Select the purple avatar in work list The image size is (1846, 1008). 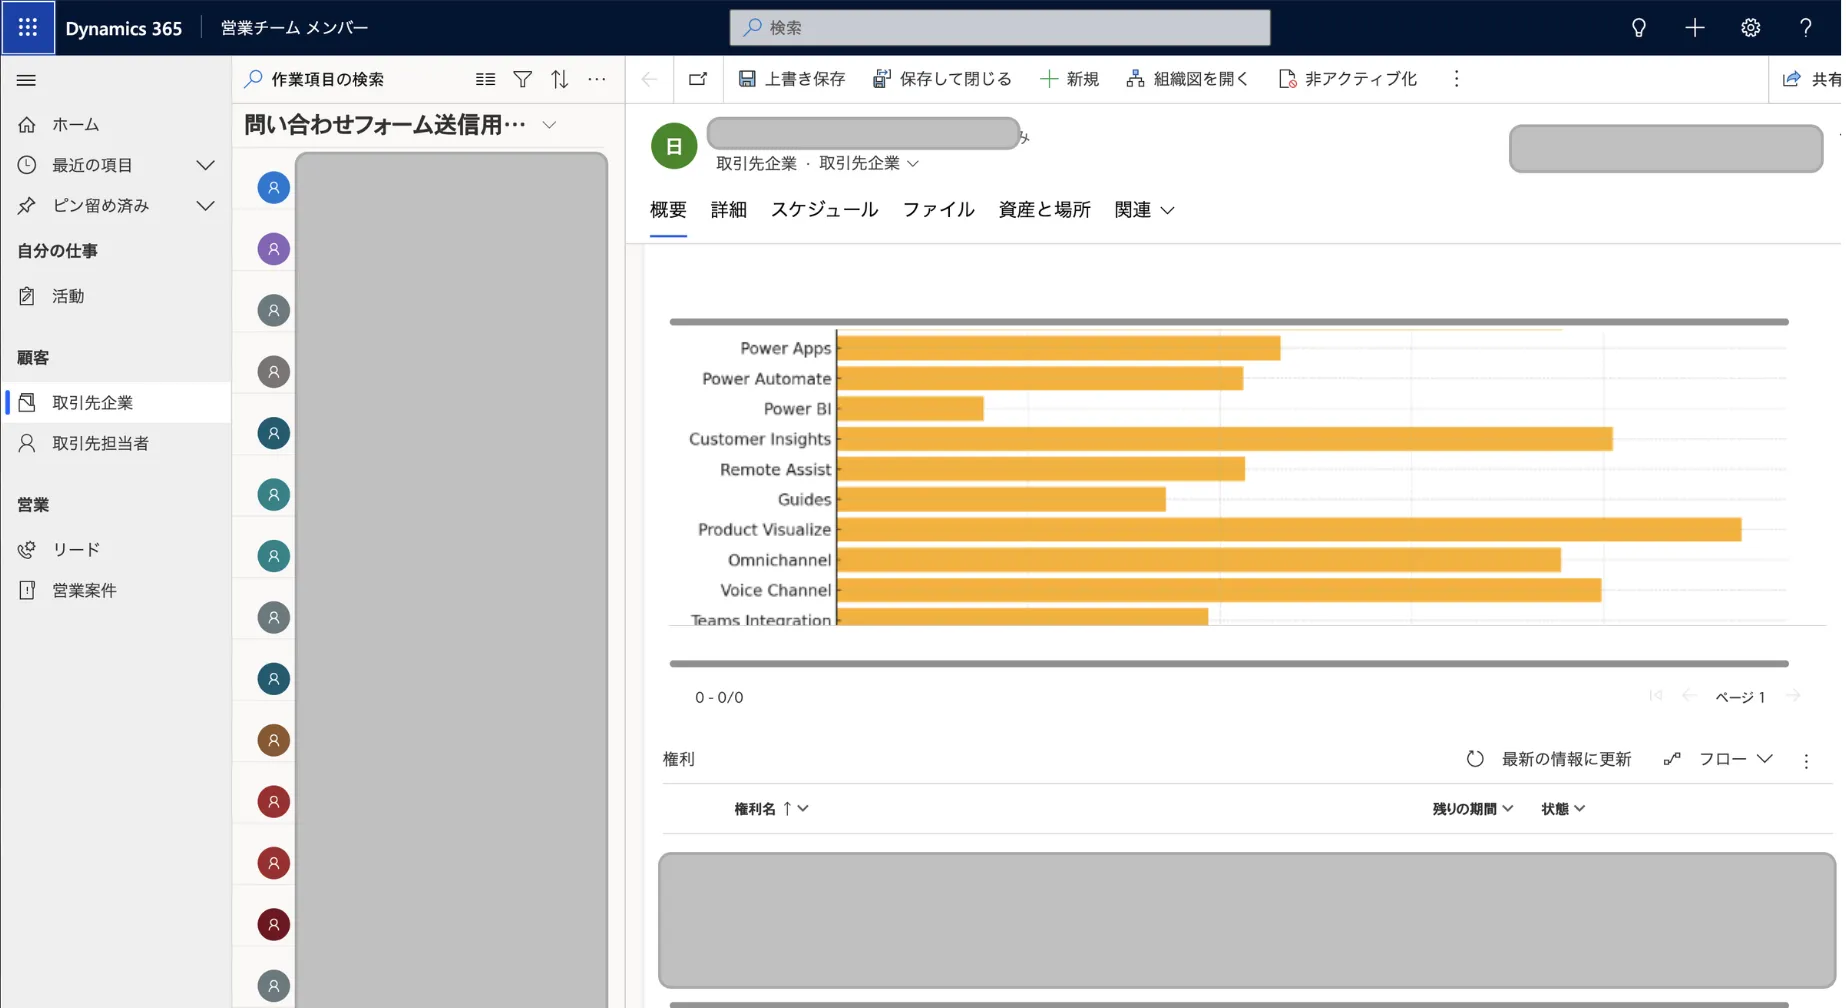point(273,249)
